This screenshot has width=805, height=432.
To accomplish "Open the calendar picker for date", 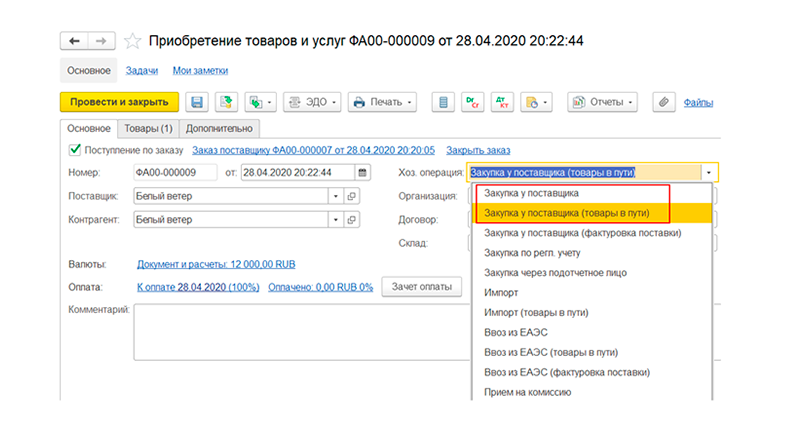I will (x=362, y=173).
